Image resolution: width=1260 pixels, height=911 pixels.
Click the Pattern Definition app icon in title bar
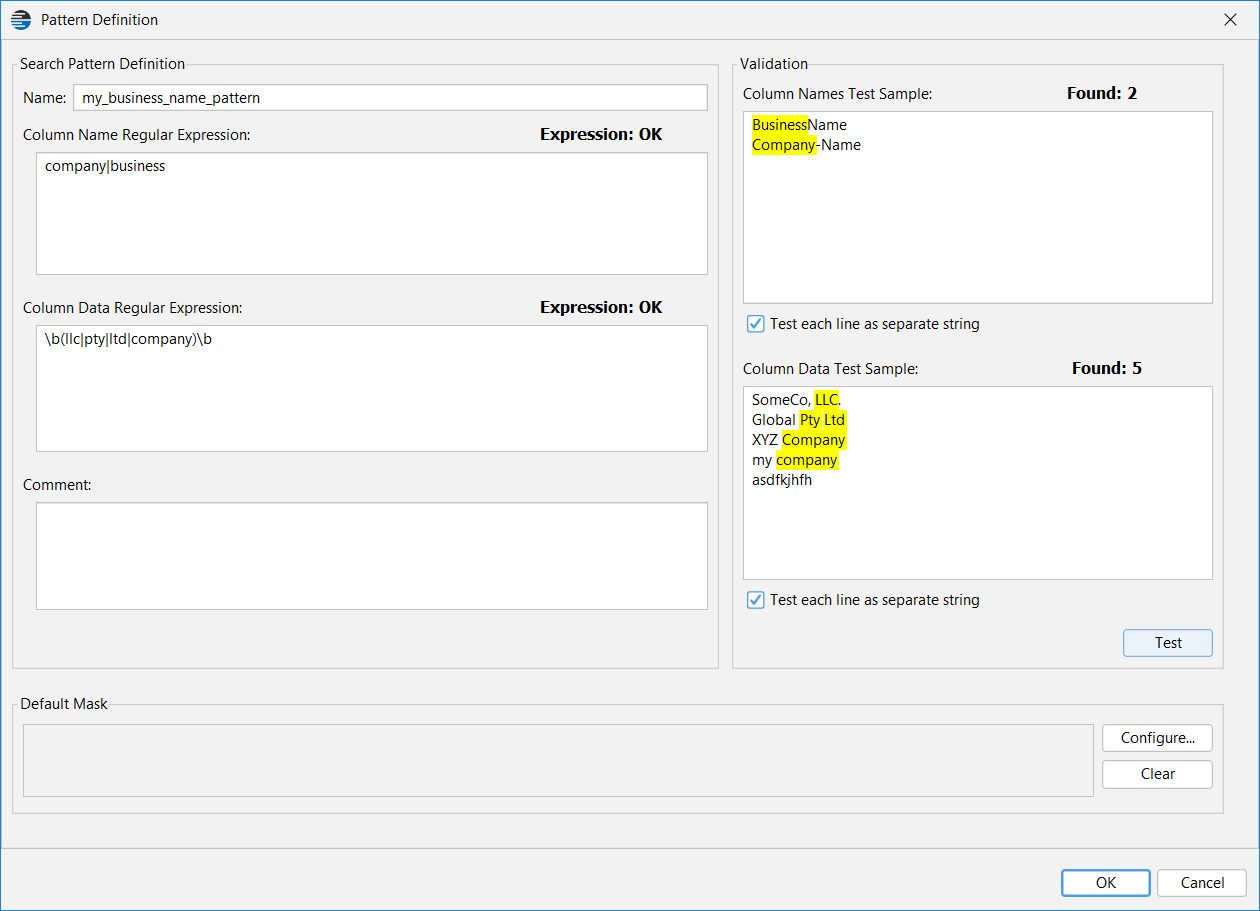click(x=21, y=20)
